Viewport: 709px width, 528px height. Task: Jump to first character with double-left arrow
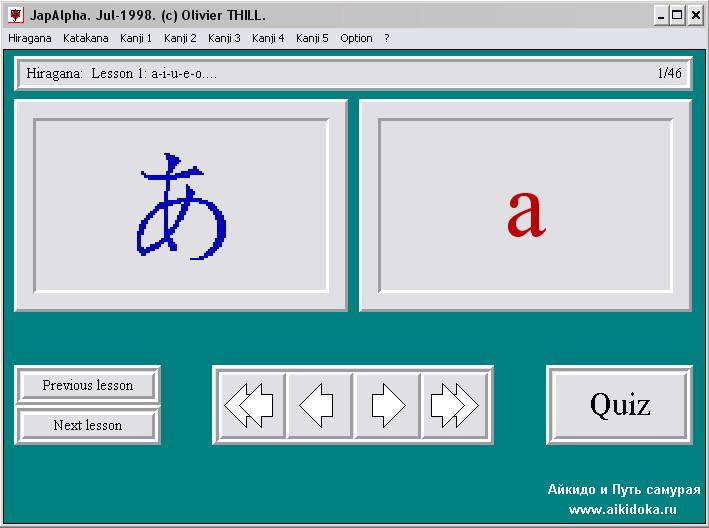click(251, 405)
